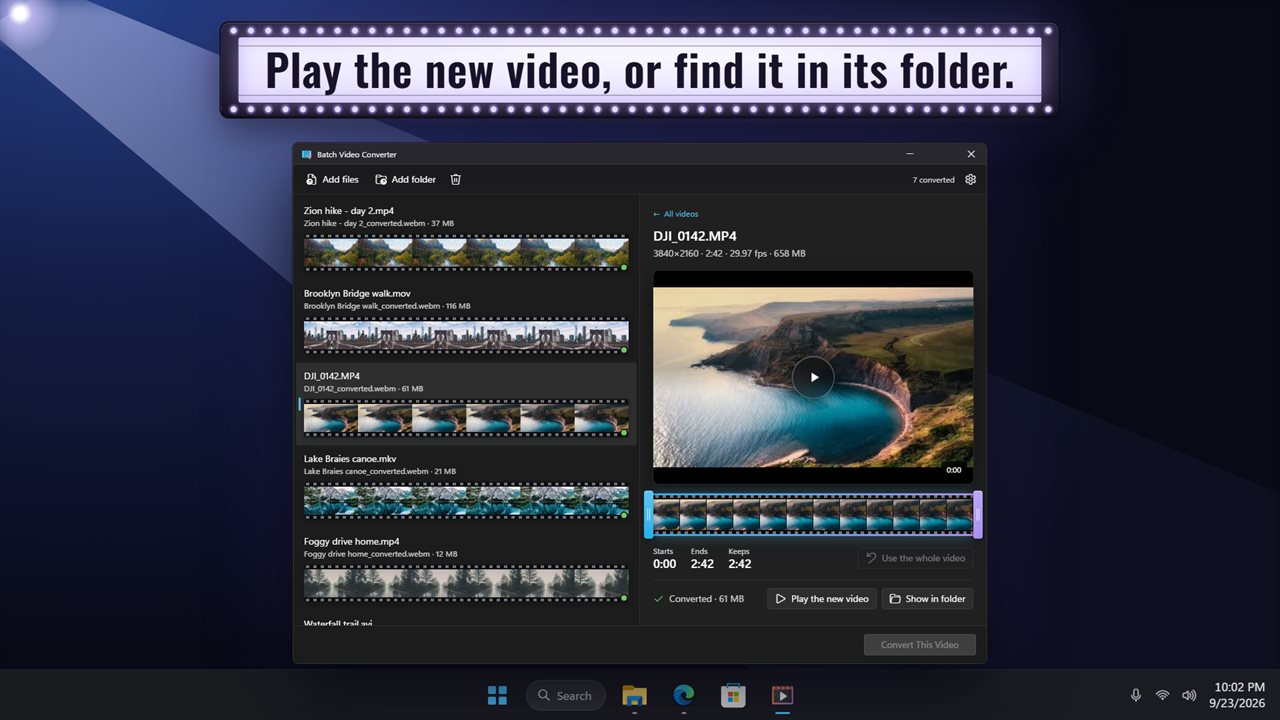Click the trim filmstrip below the preview
The image size is (1280, 720).
pos(813,515)
